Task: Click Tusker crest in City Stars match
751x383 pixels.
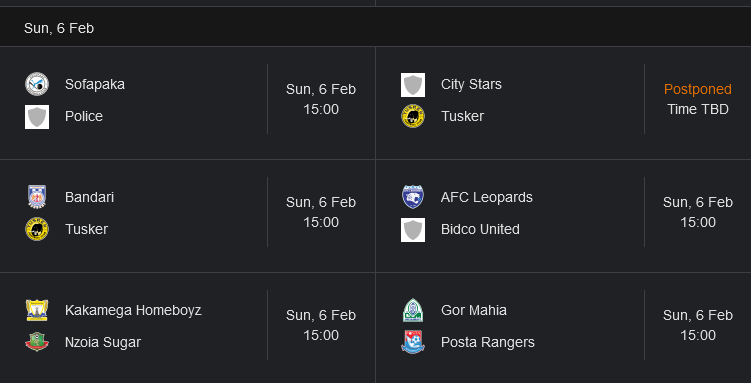Action: click(413, 116)
